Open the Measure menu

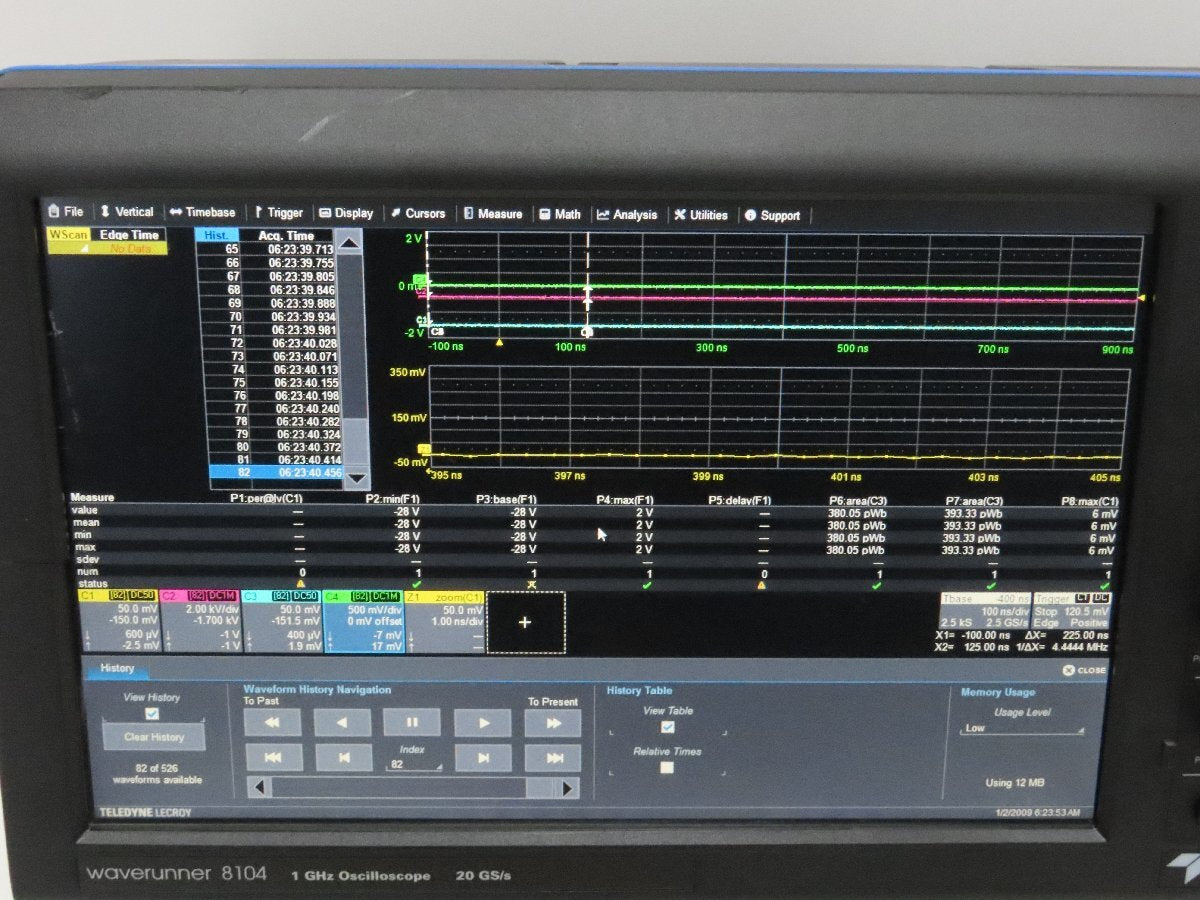492,214
